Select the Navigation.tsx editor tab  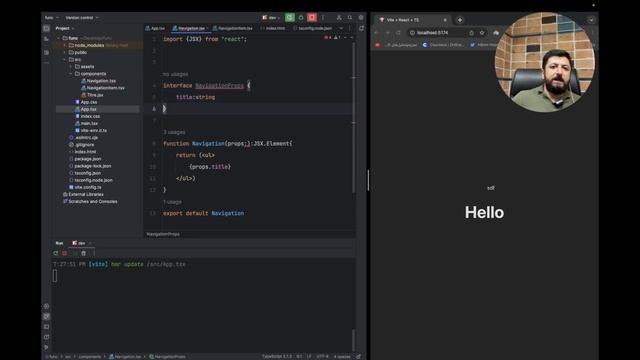coord(190,28)
